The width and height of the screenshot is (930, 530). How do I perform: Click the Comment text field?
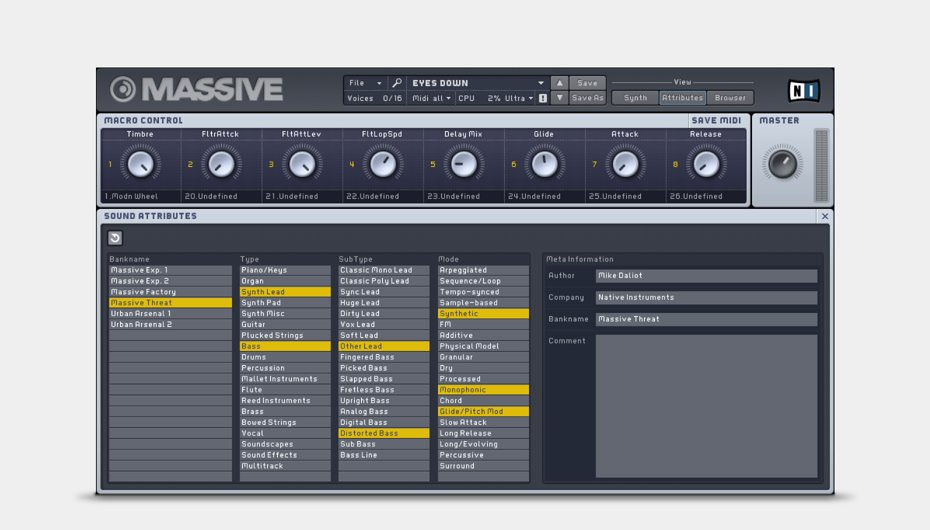tap(706, 405)
